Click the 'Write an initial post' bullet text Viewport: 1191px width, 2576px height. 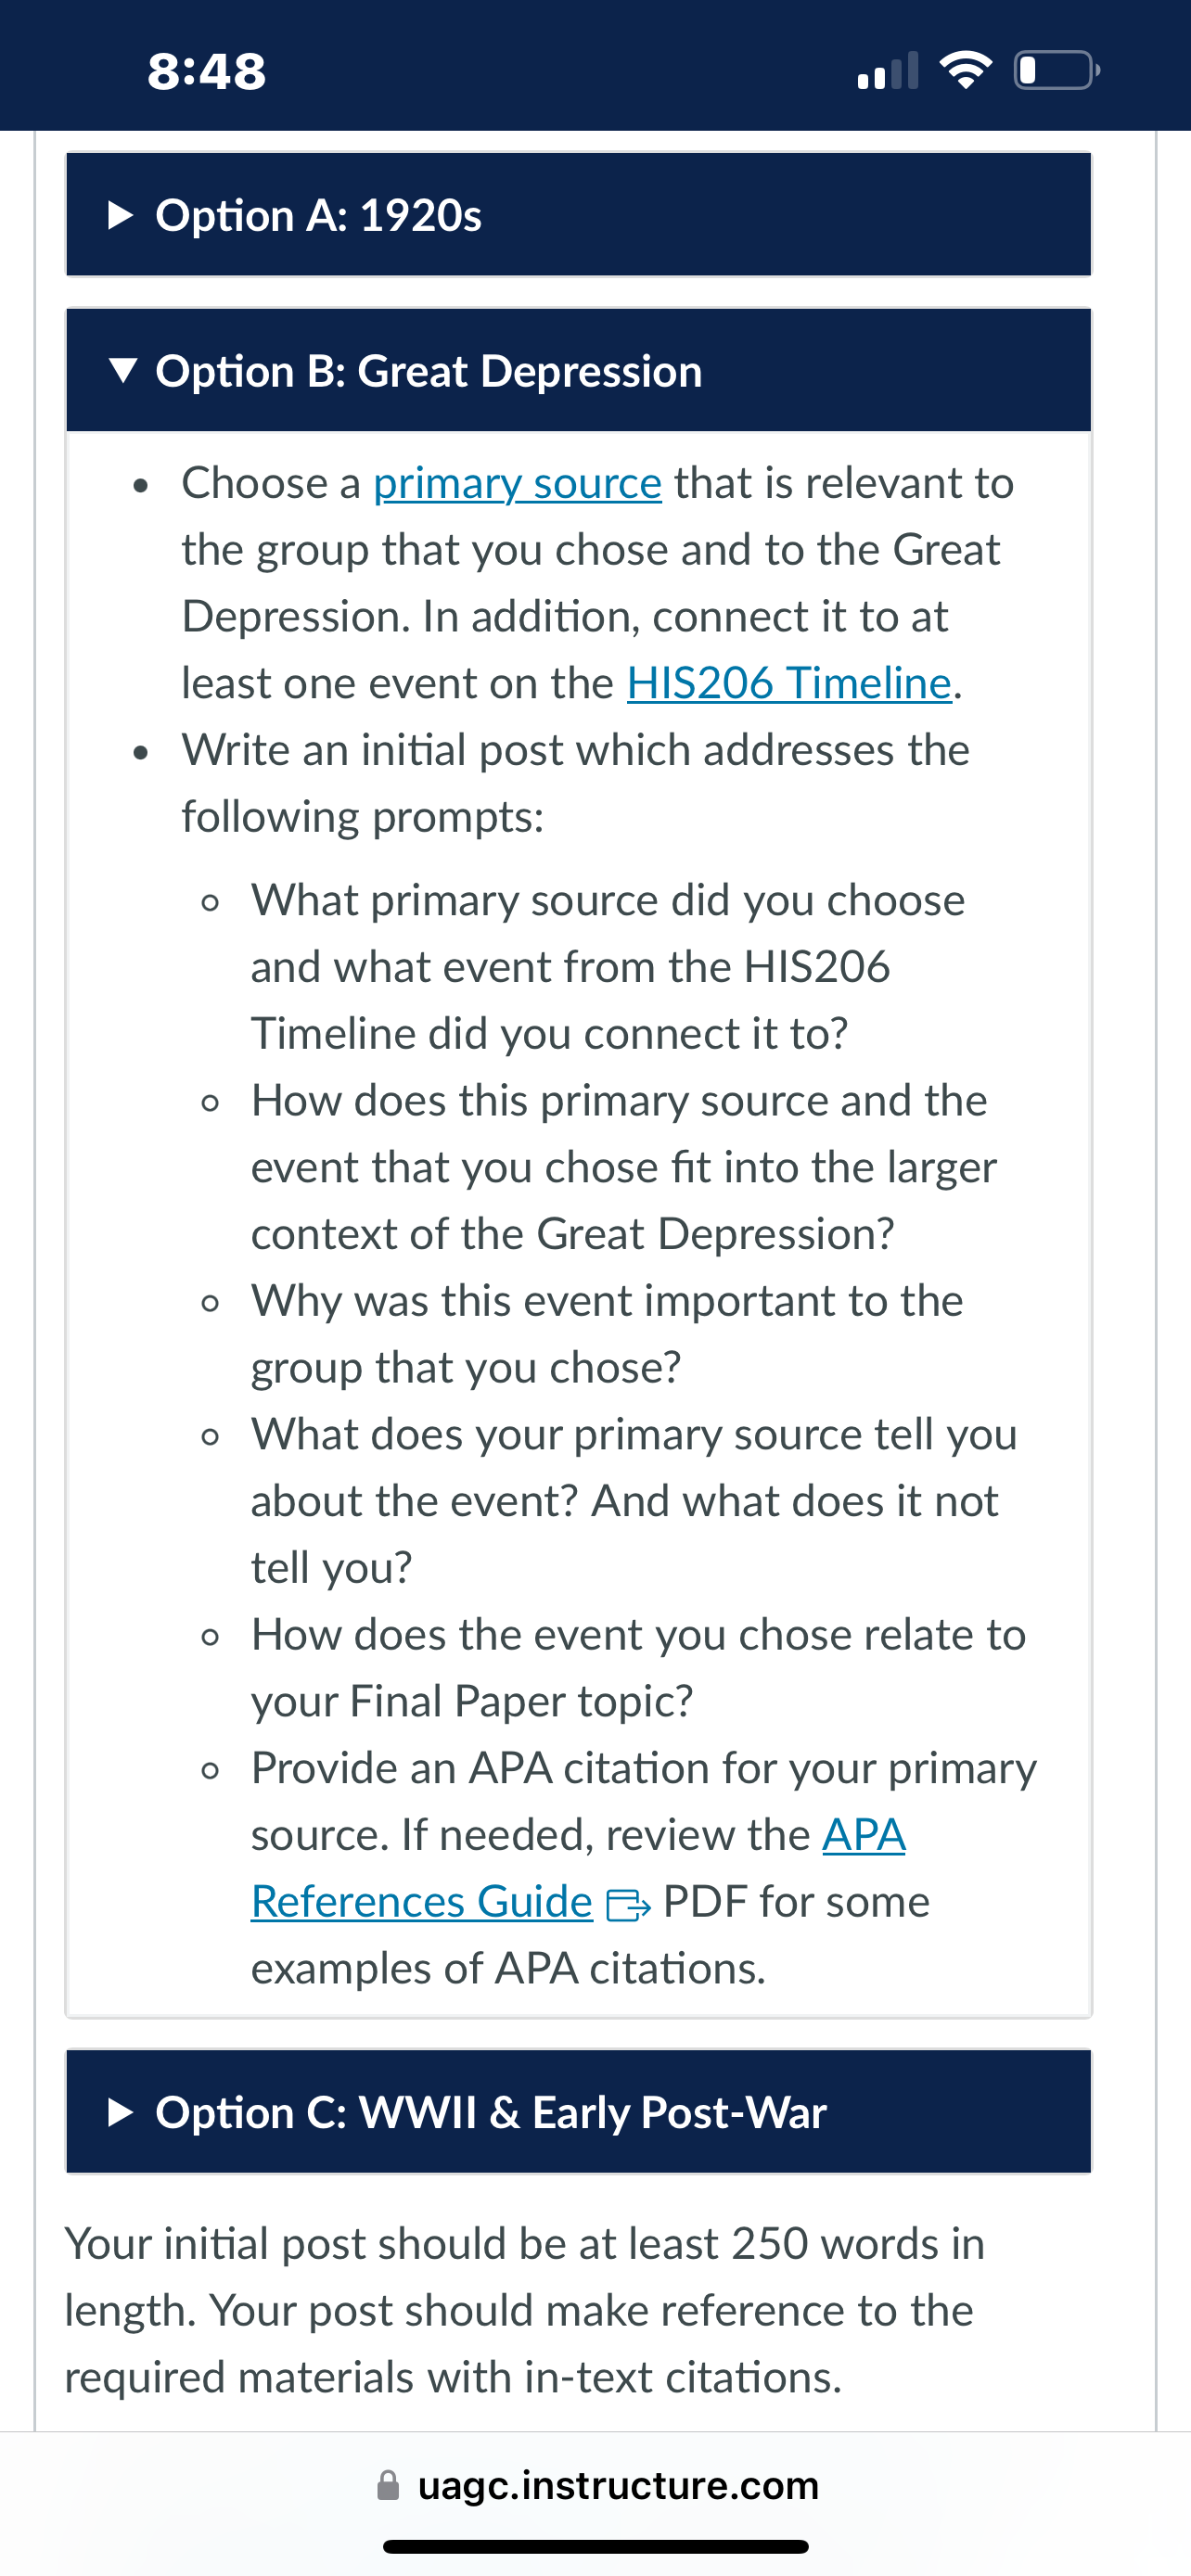pyautogui.click(x=575, y=783)
